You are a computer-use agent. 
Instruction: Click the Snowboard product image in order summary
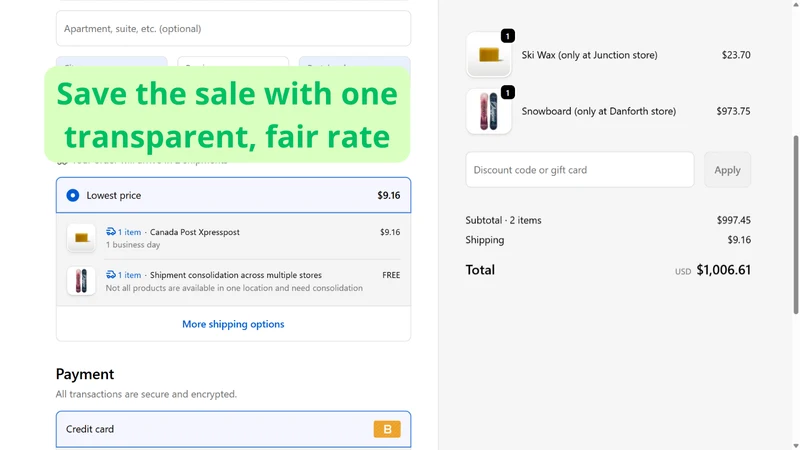pyautogui.click(x=489, y=111)
